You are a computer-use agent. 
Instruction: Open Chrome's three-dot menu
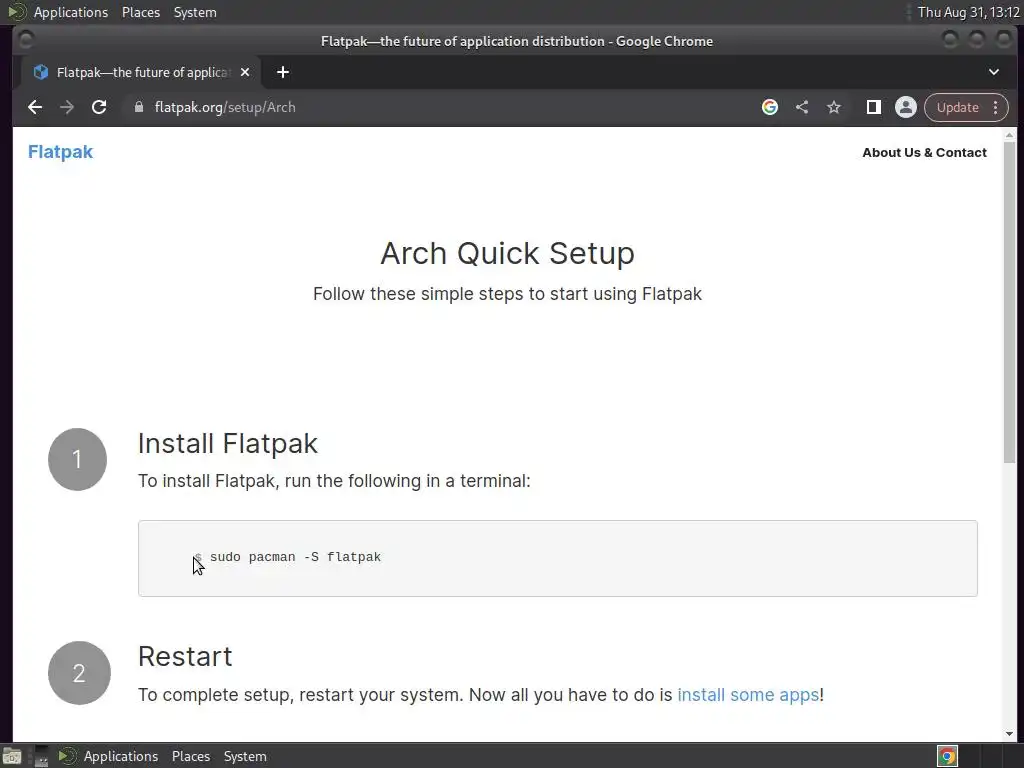coord(995,107)
